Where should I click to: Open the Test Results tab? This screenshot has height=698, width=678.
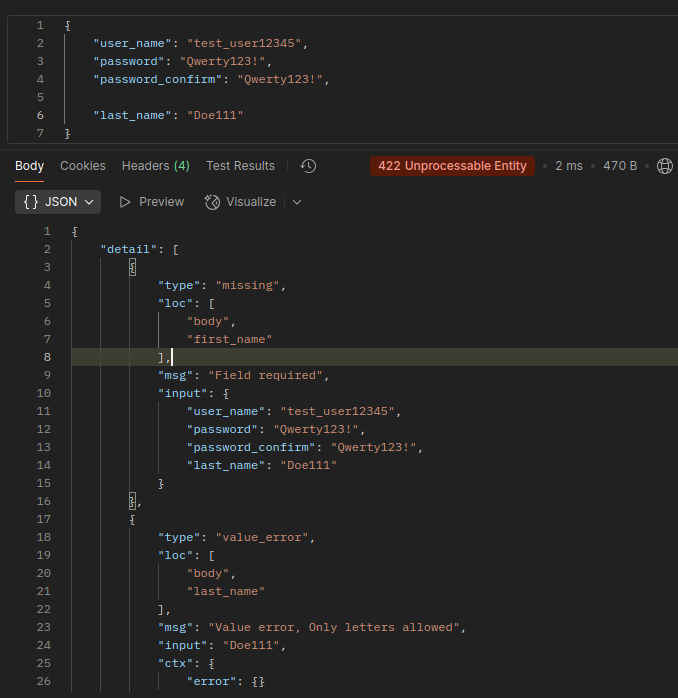[x=240, y=166]
